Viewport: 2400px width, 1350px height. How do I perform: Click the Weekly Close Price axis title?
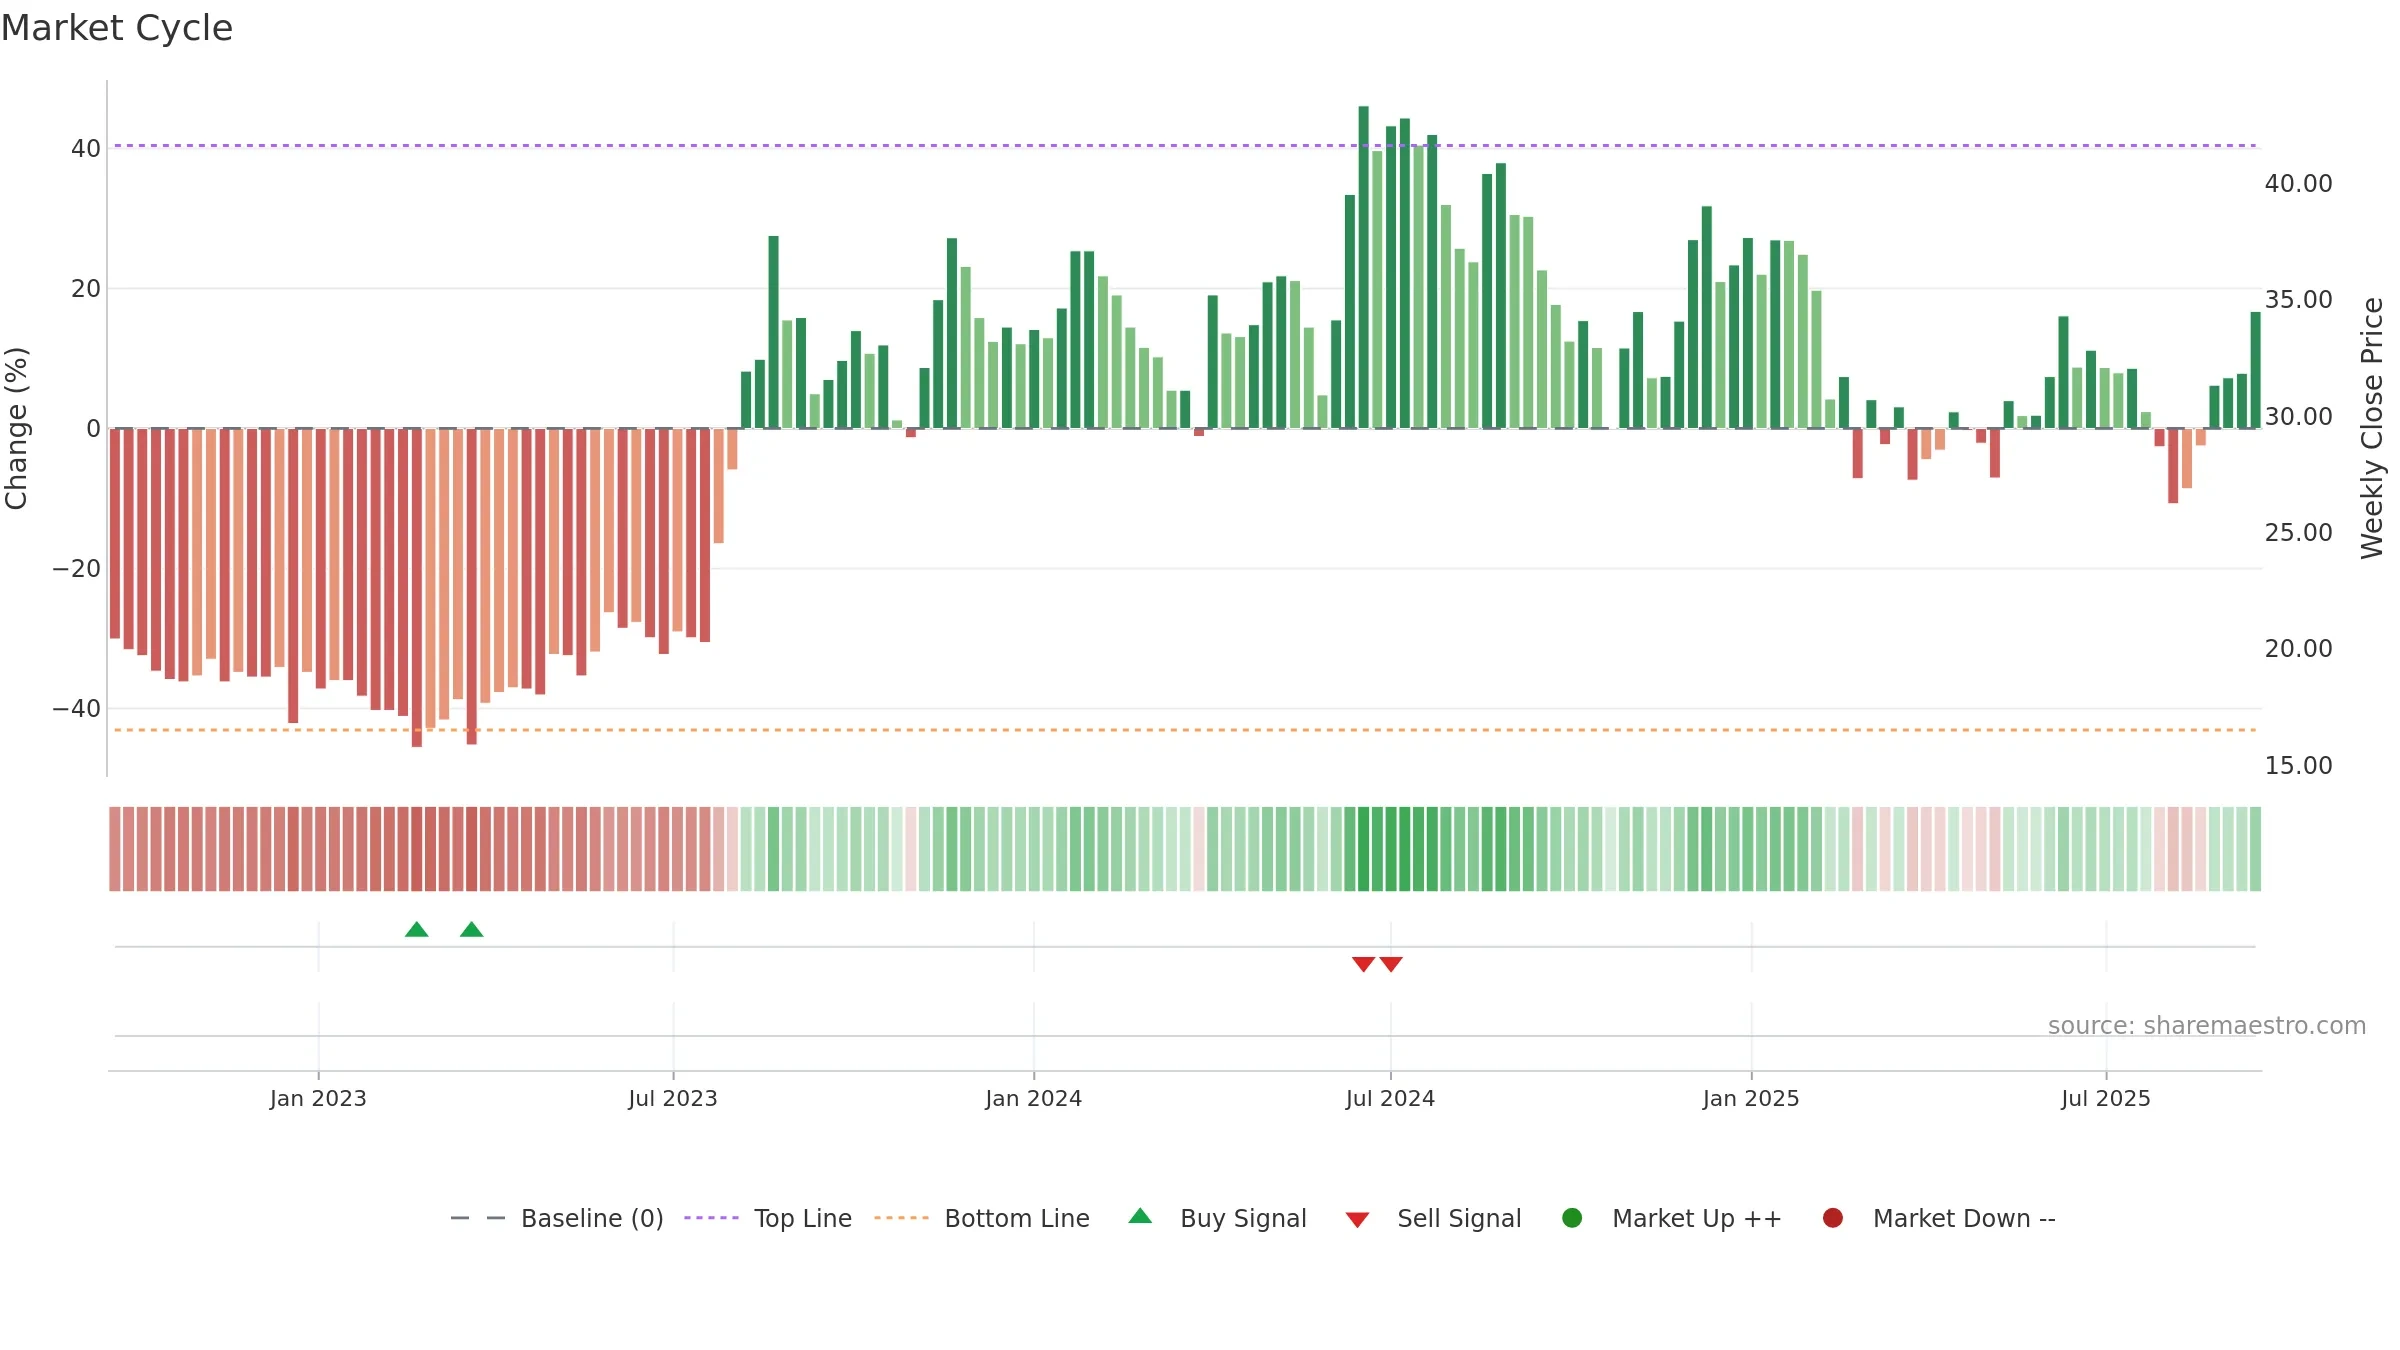(x=2372, y=428)
